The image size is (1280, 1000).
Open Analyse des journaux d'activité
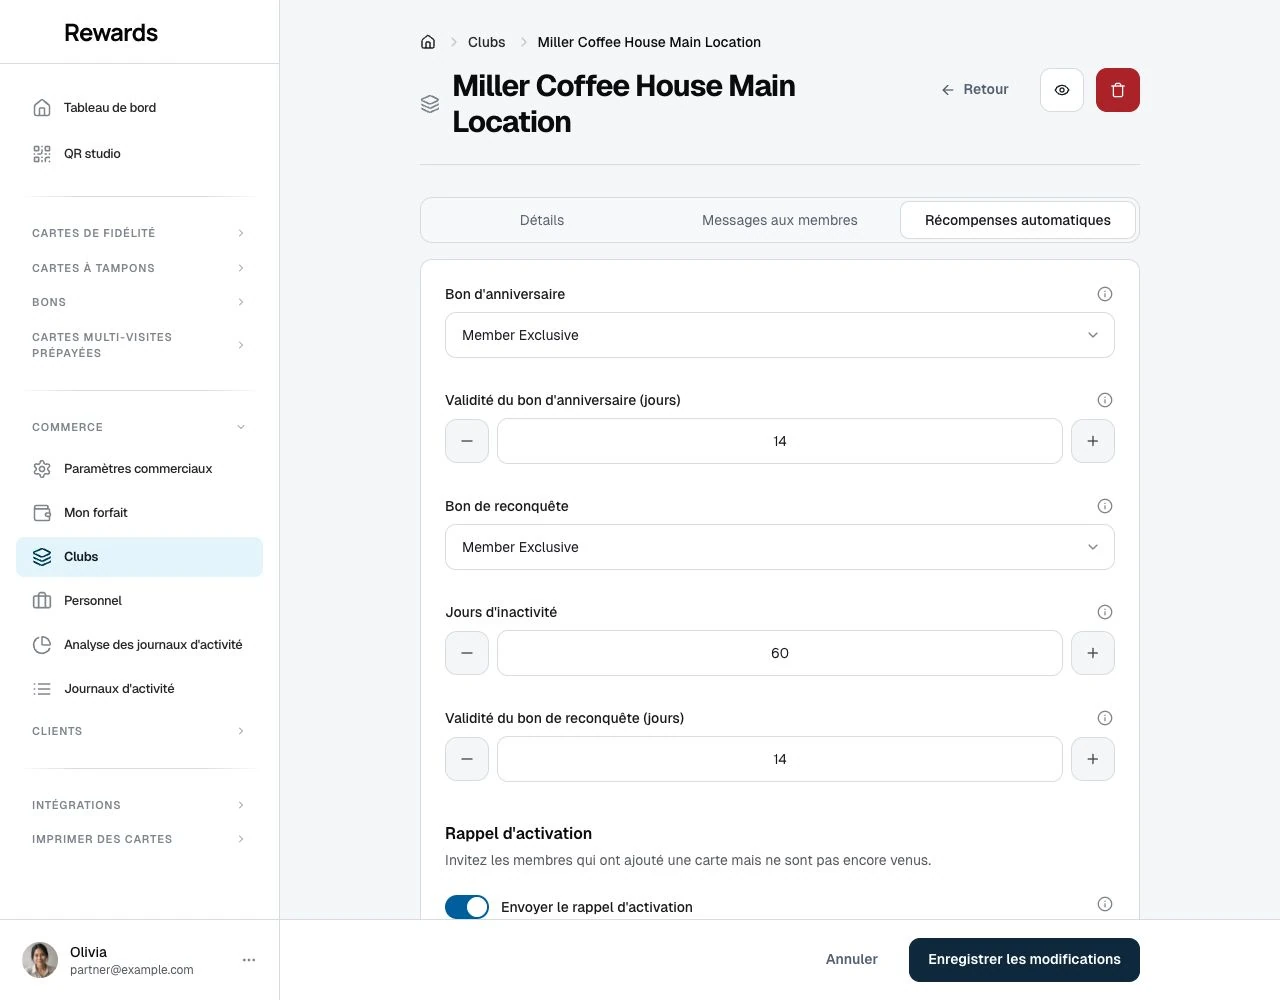coord(139,645)
